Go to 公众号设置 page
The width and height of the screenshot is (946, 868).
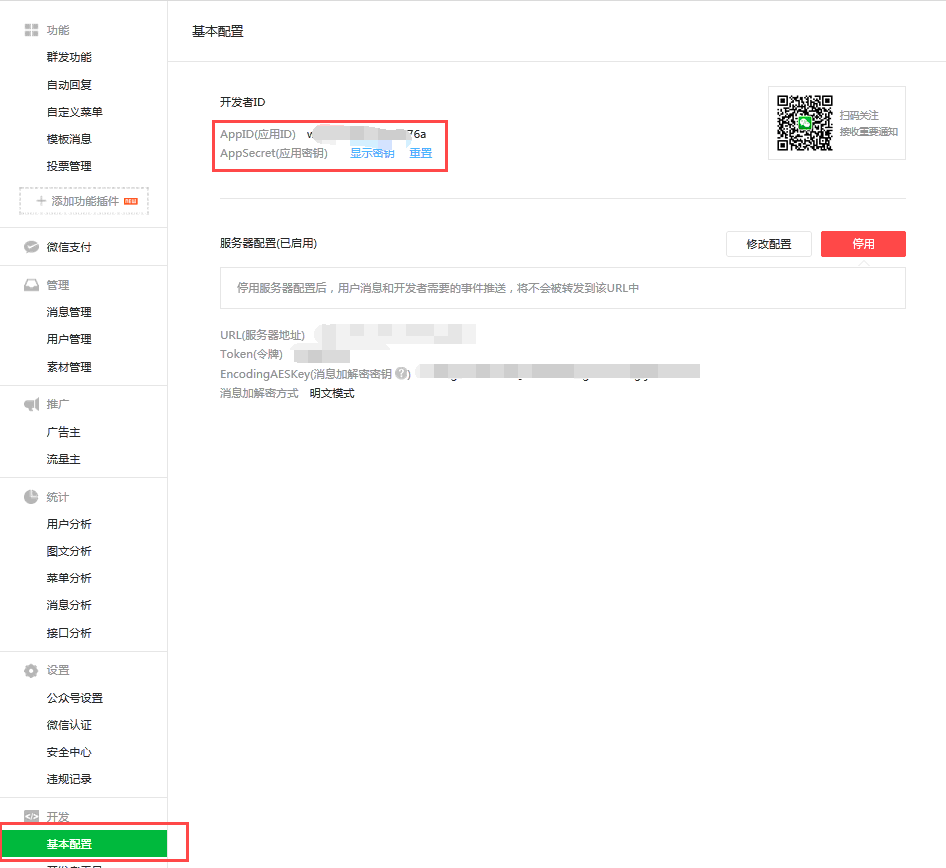click(x=75, y=698)
